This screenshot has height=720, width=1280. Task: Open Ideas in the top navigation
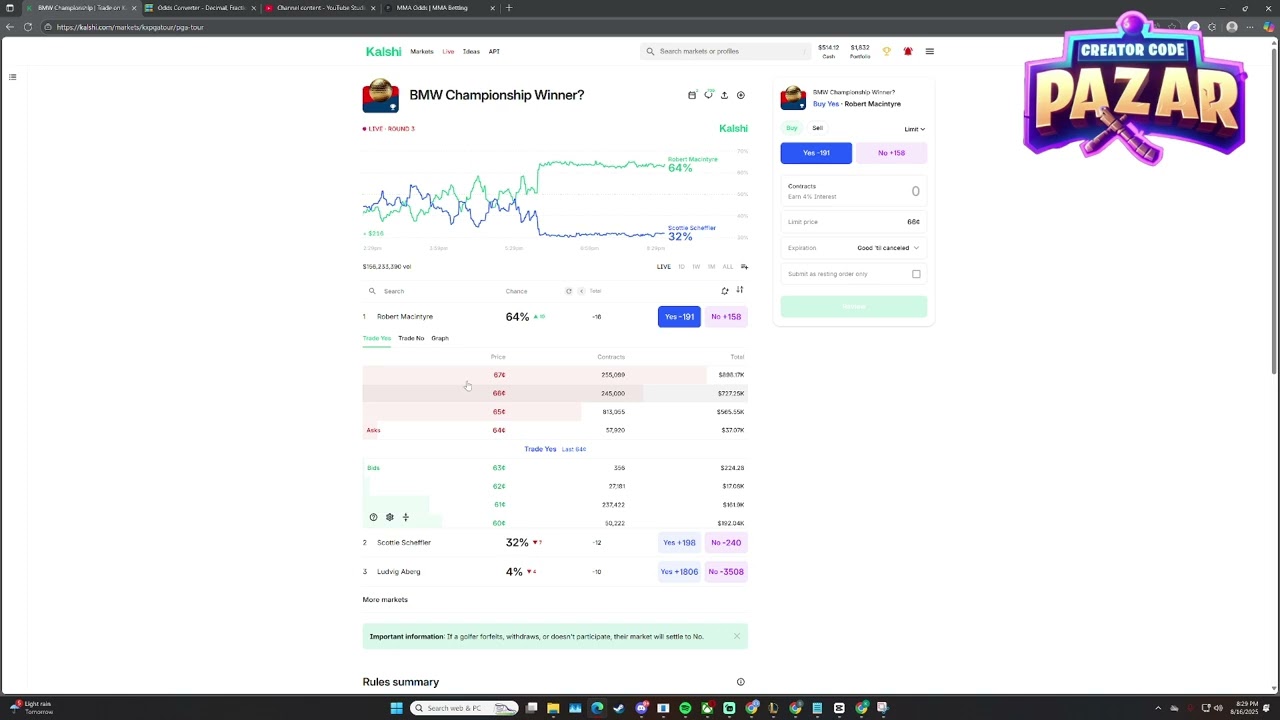coord(471,51)
